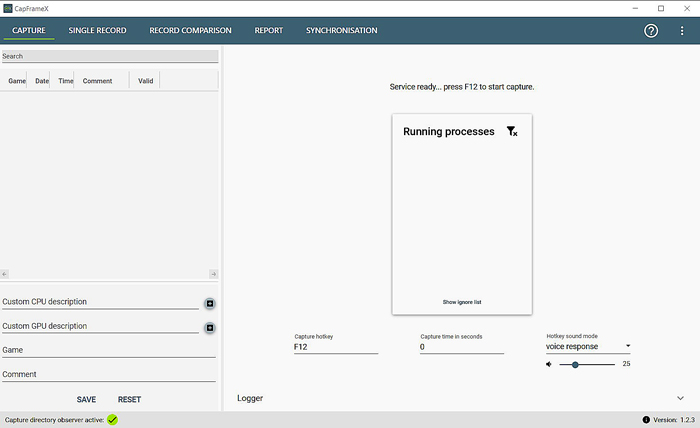Click 'Capture directory observer active:' status text

click(54, 420)
